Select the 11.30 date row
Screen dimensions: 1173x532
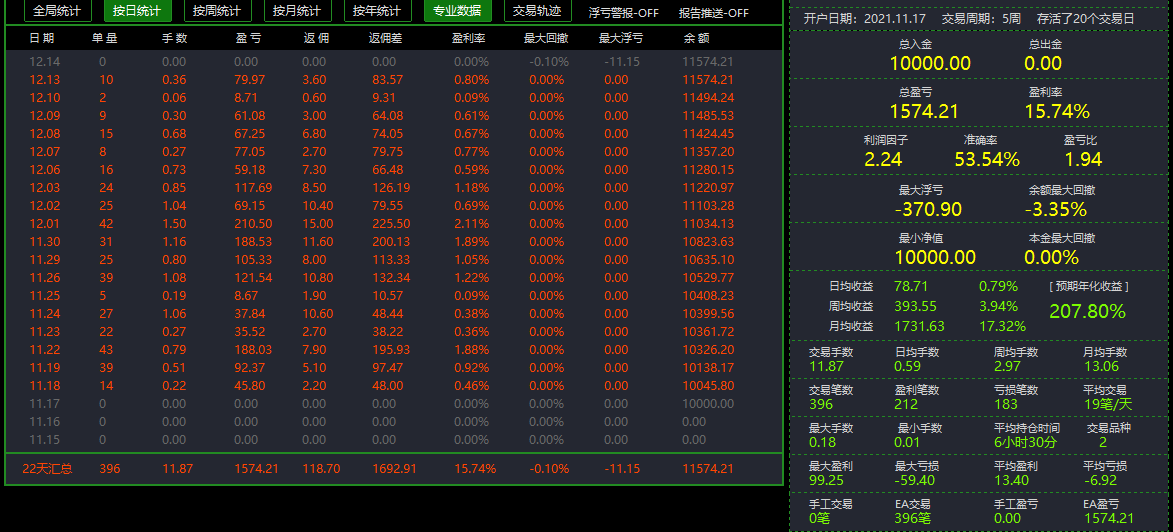393,241
